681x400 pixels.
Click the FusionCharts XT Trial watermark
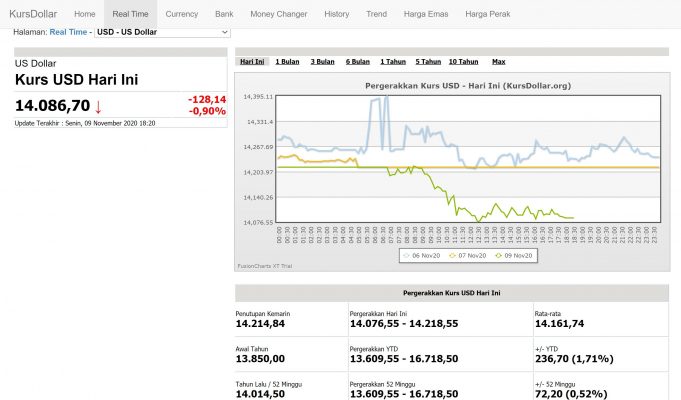(262, 266)
